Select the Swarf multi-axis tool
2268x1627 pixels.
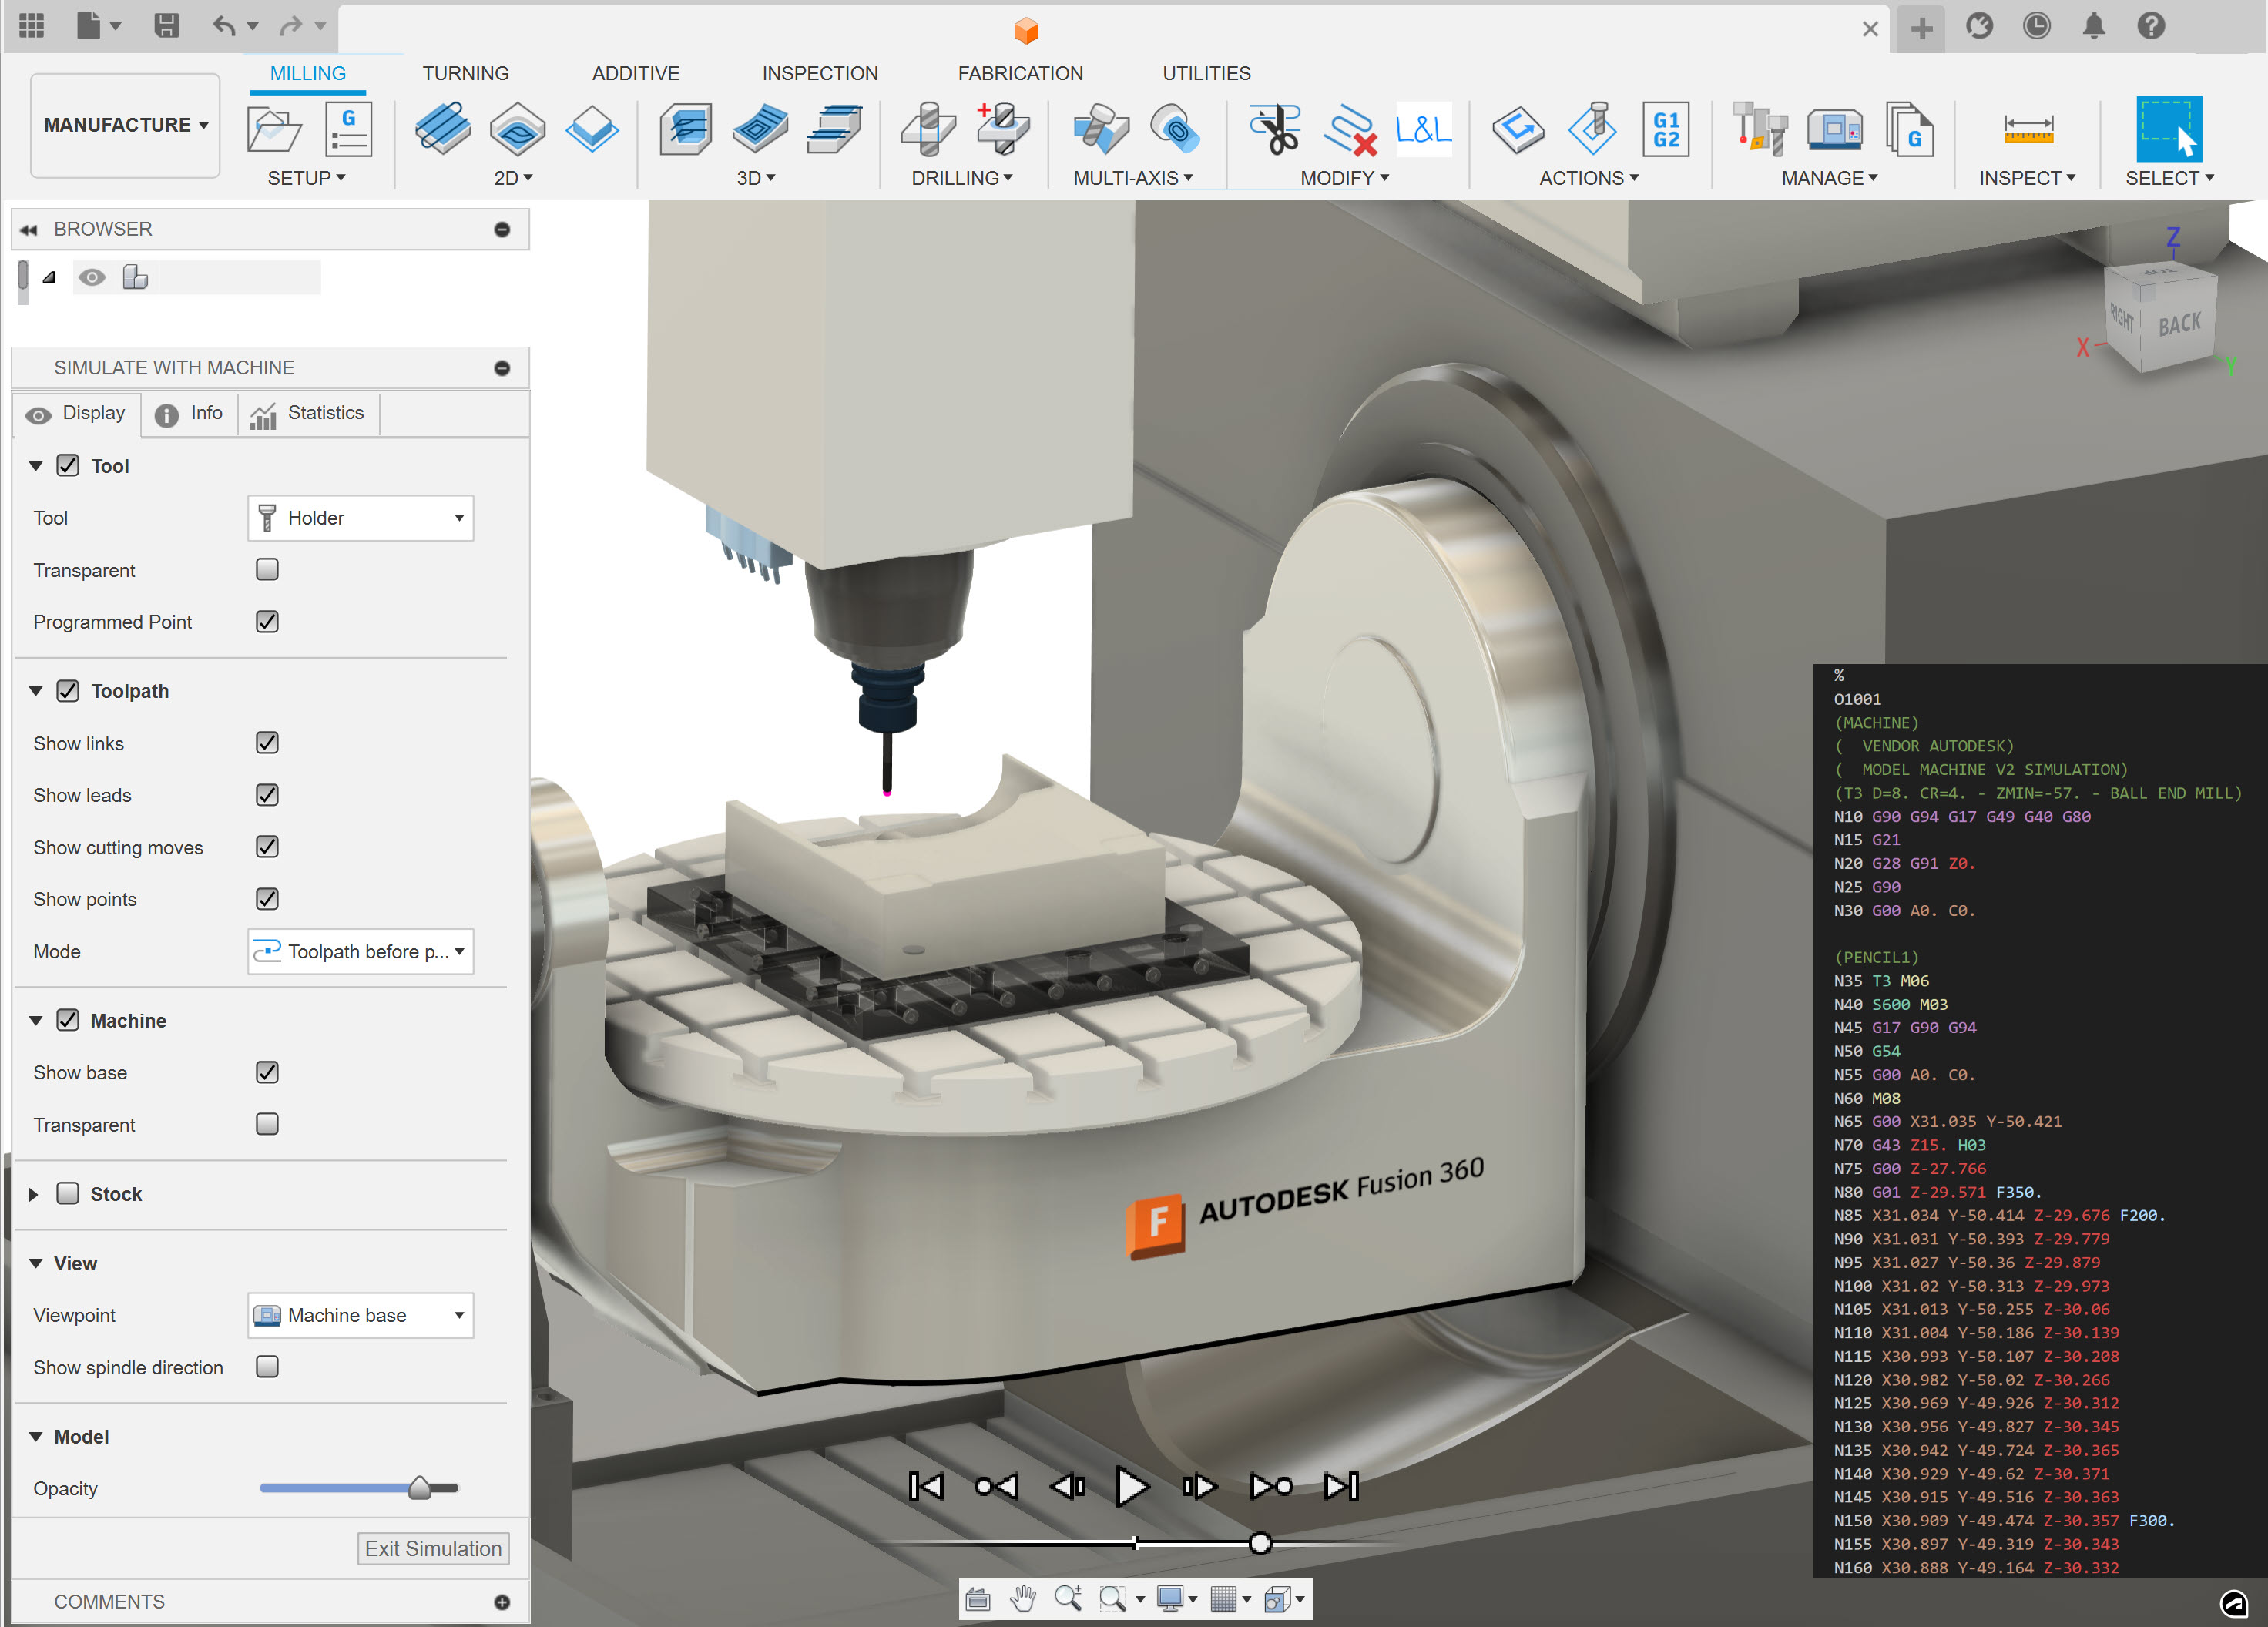click(1100, 130)
